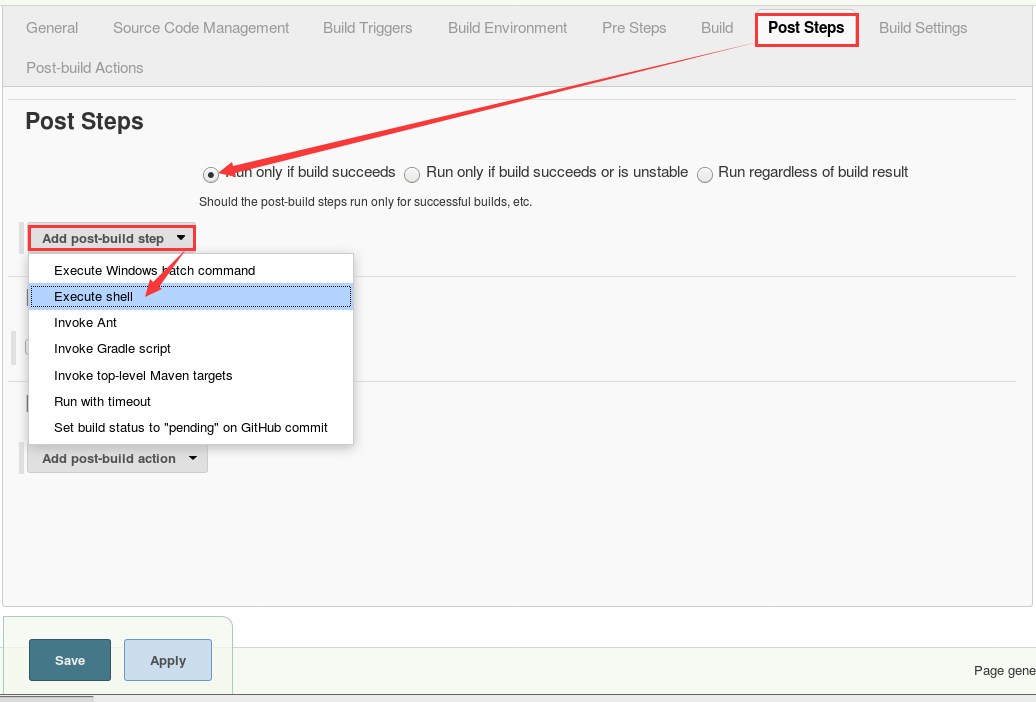Save the job configuration
This screenshot has height=702, width=1036.
(x=70, y=660)
